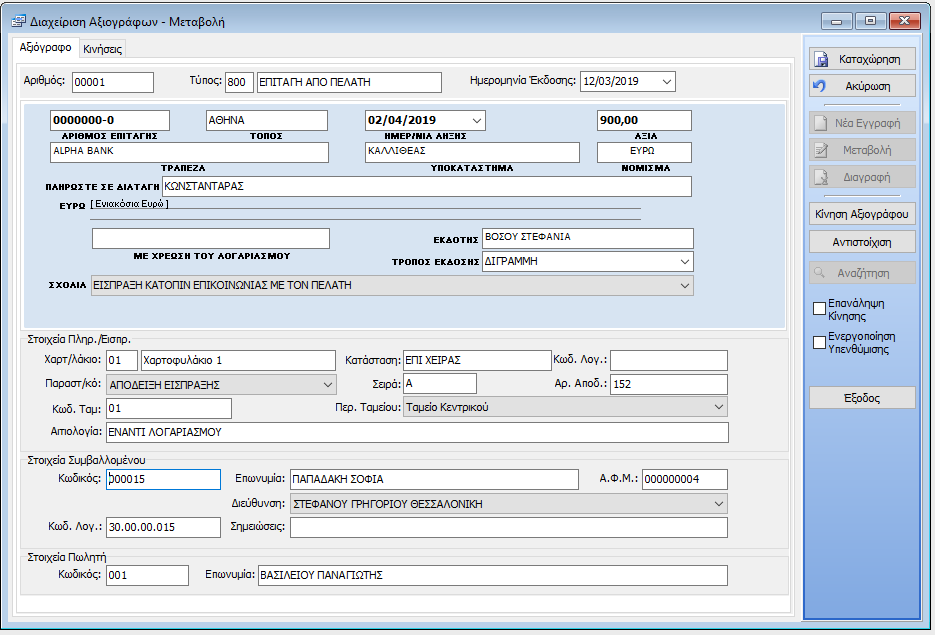The image size is (935, 635).
Task: Expand the Σχόλια comments dropdown
Action: click(684, 286)
